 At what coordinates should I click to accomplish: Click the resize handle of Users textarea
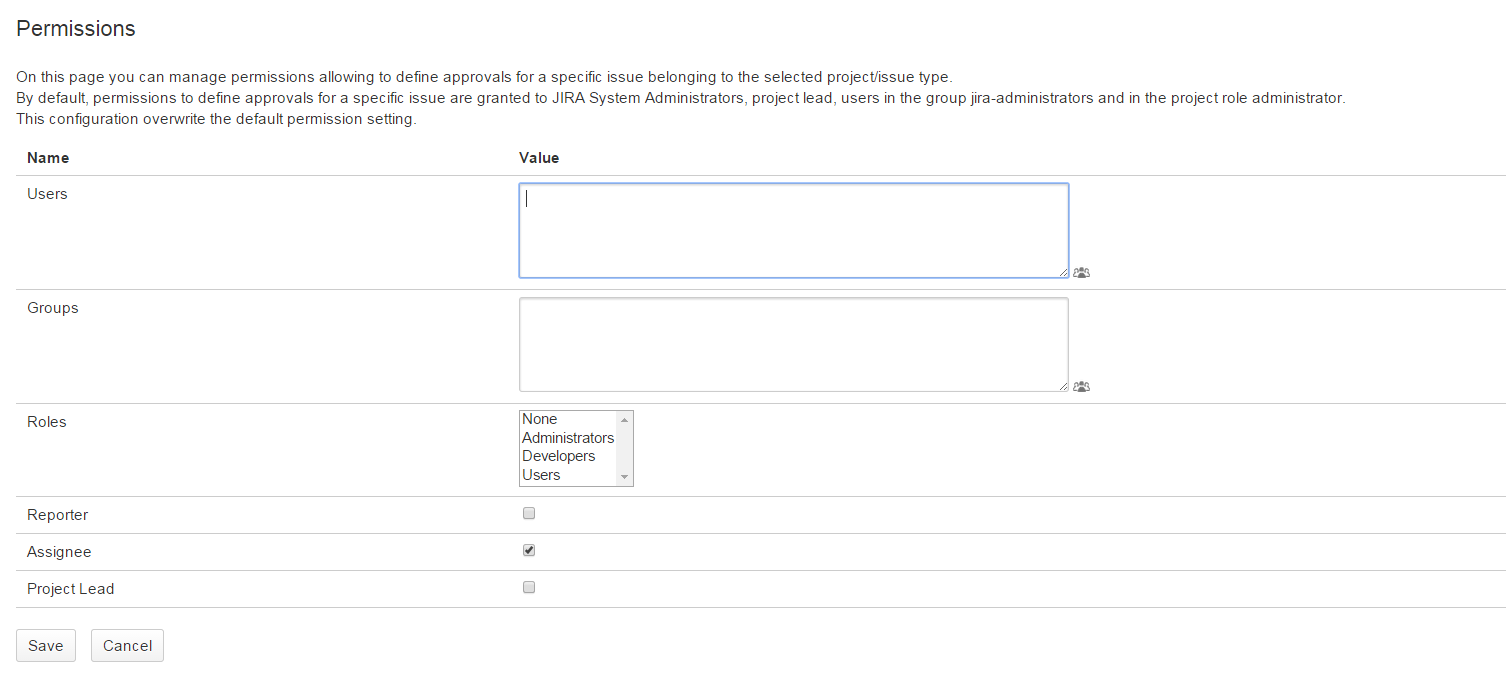coord(1063,272)
